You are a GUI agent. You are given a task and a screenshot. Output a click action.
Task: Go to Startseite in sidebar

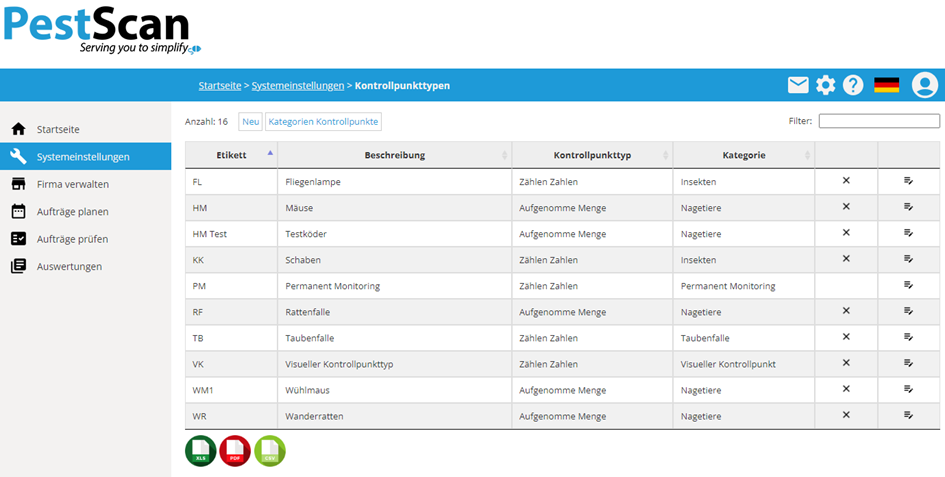tap(86, 129)
